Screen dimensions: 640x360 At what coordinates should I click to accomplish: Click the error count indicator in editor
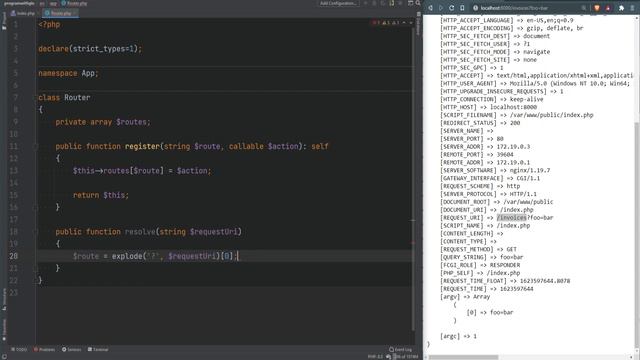[x=376, y=23]
